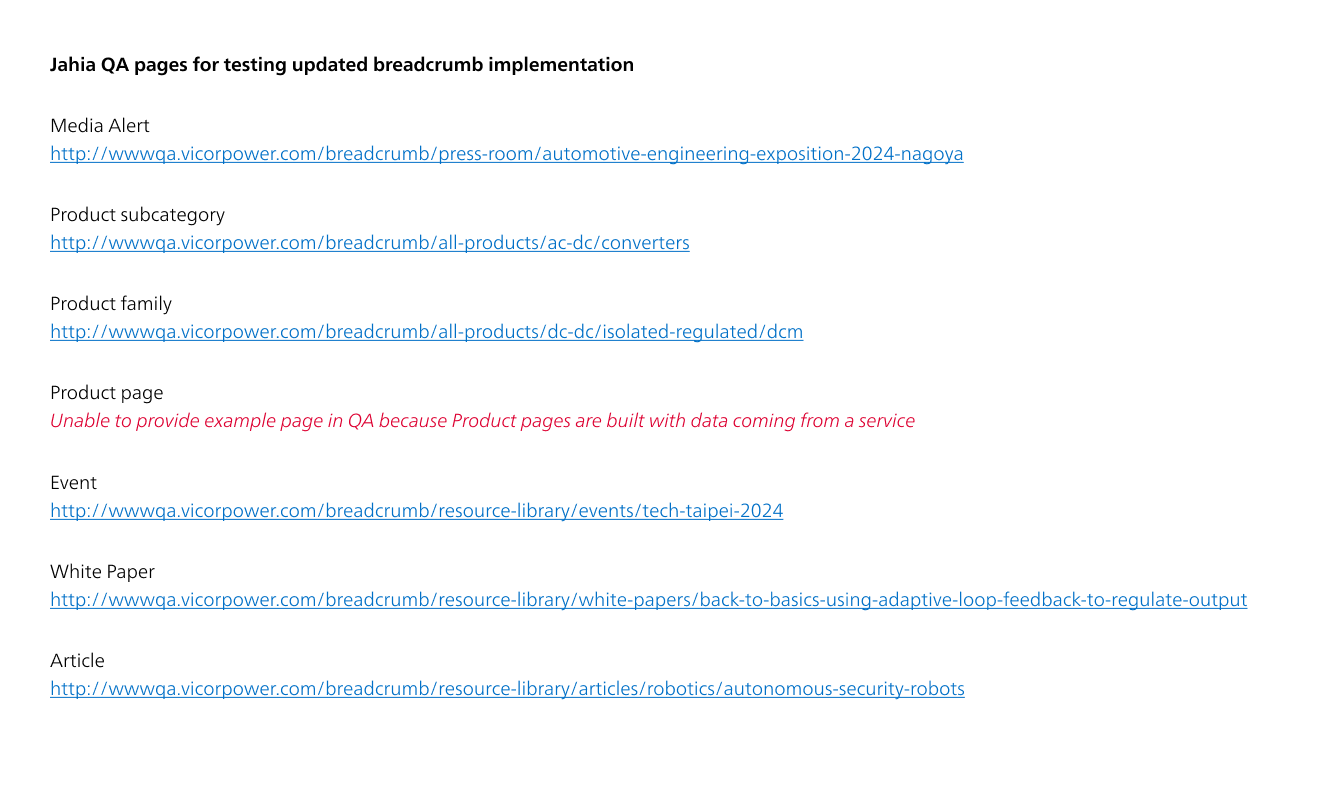Open the Product subcategory ac-dc converters link
Image resolution: width=1323 pixels, height=802 pixels.
(370, 243)
